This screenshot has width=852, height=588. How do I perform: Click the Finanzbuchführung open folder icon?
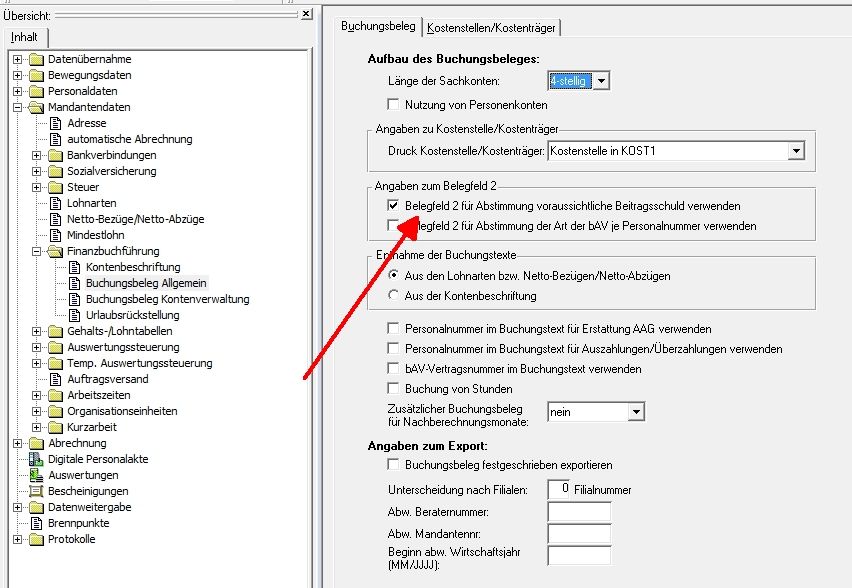coord(56,251)
